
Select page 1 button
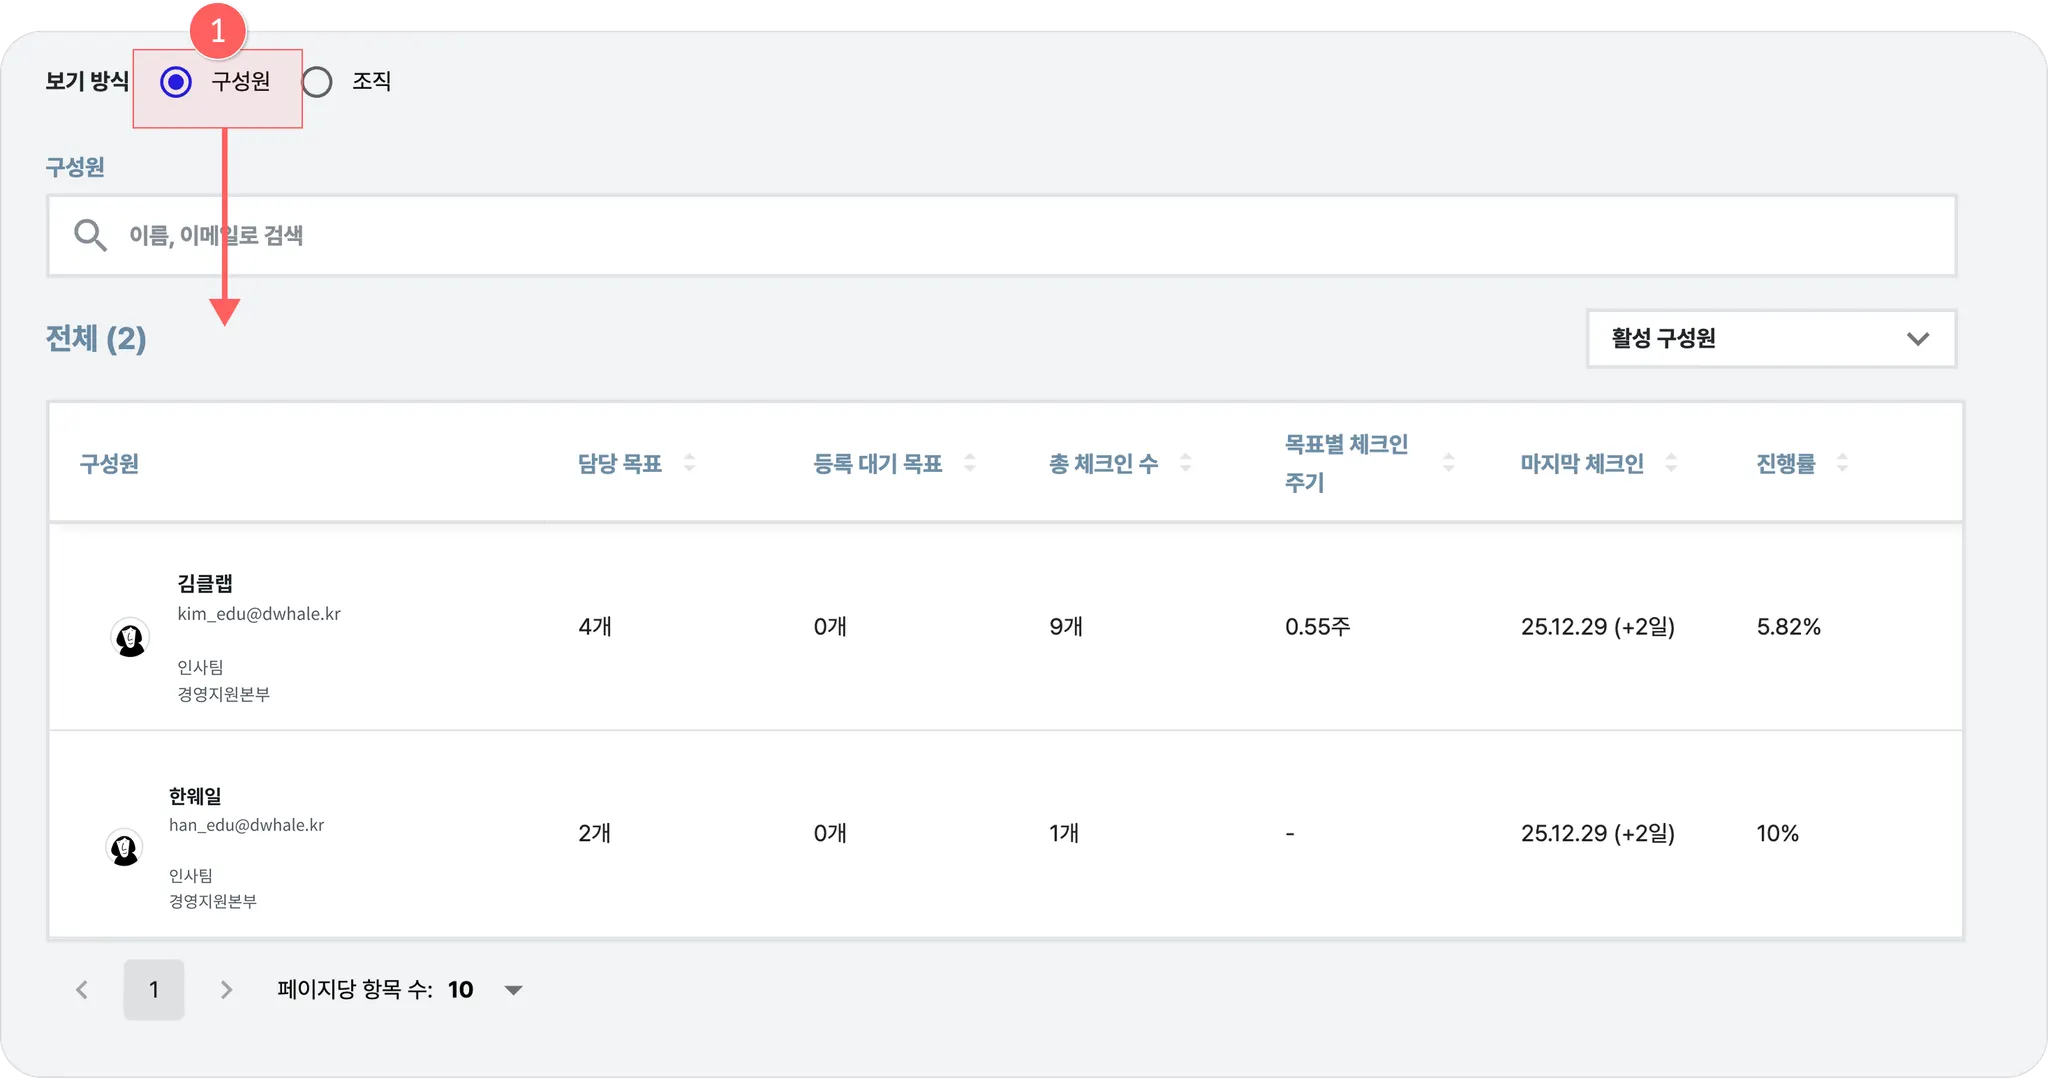tap(154, 990)
